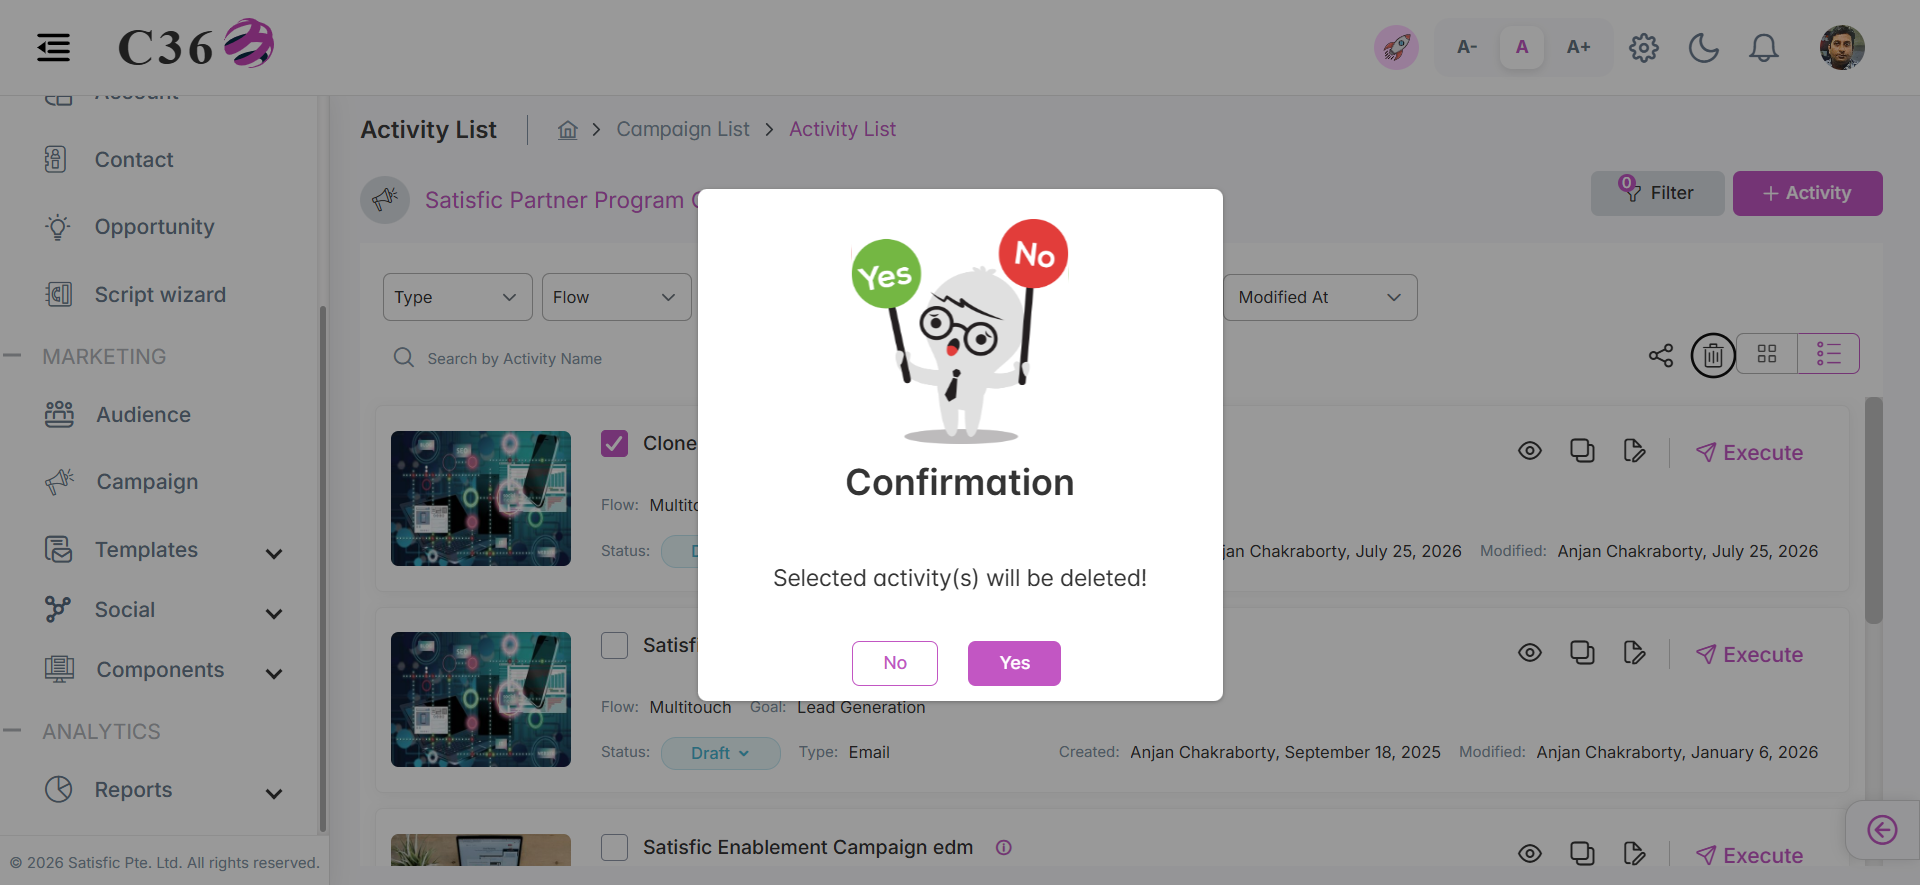The image size is (1920, 885).
Task: Click the rocket icon in the header
Action: pos(1396,47)
